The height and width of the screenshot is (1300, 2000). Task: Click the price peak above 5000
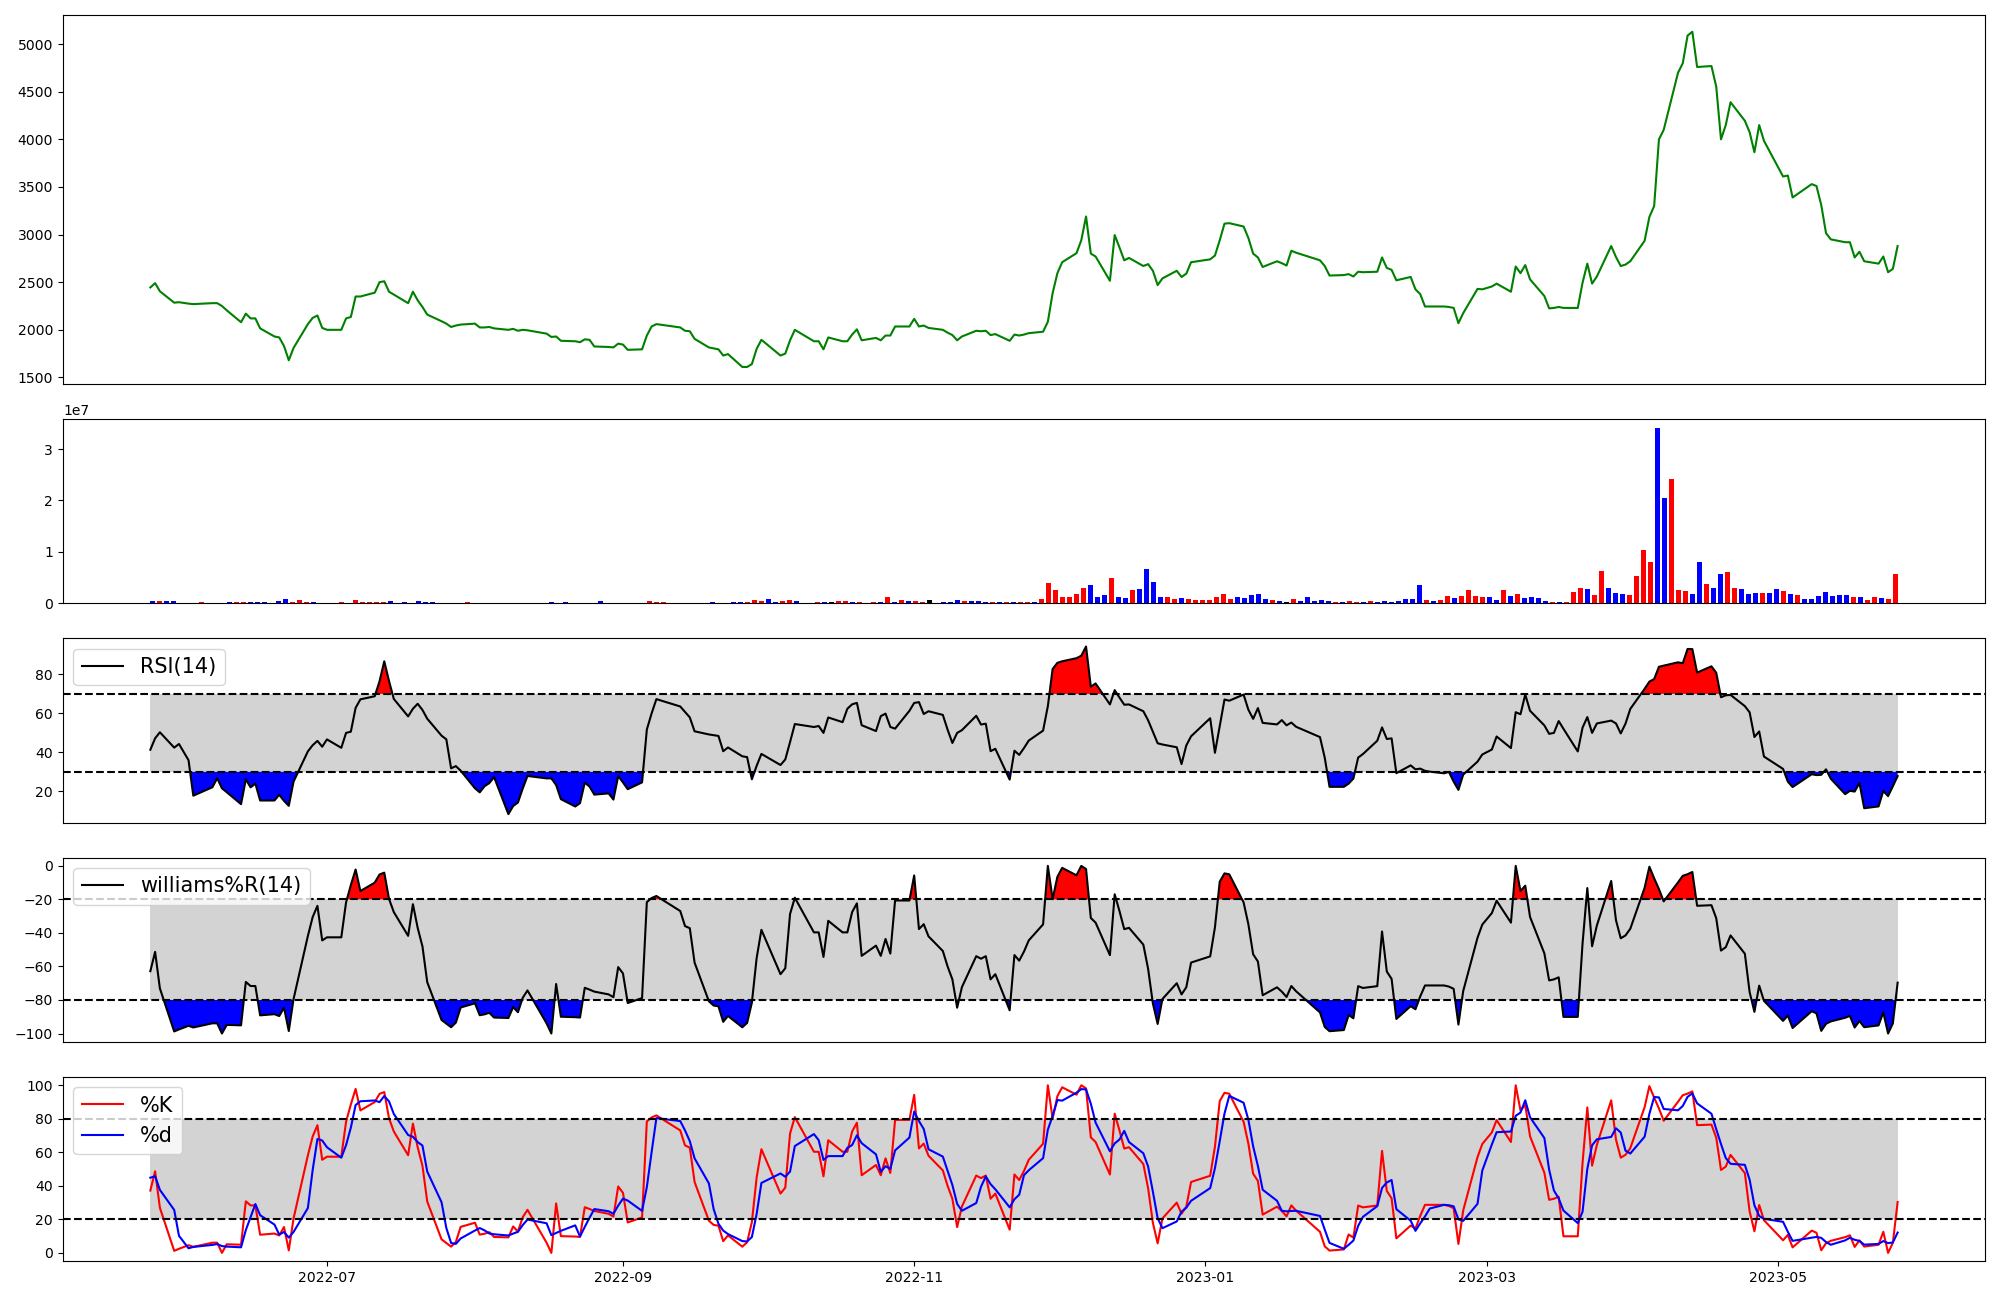pos(1691,32)
